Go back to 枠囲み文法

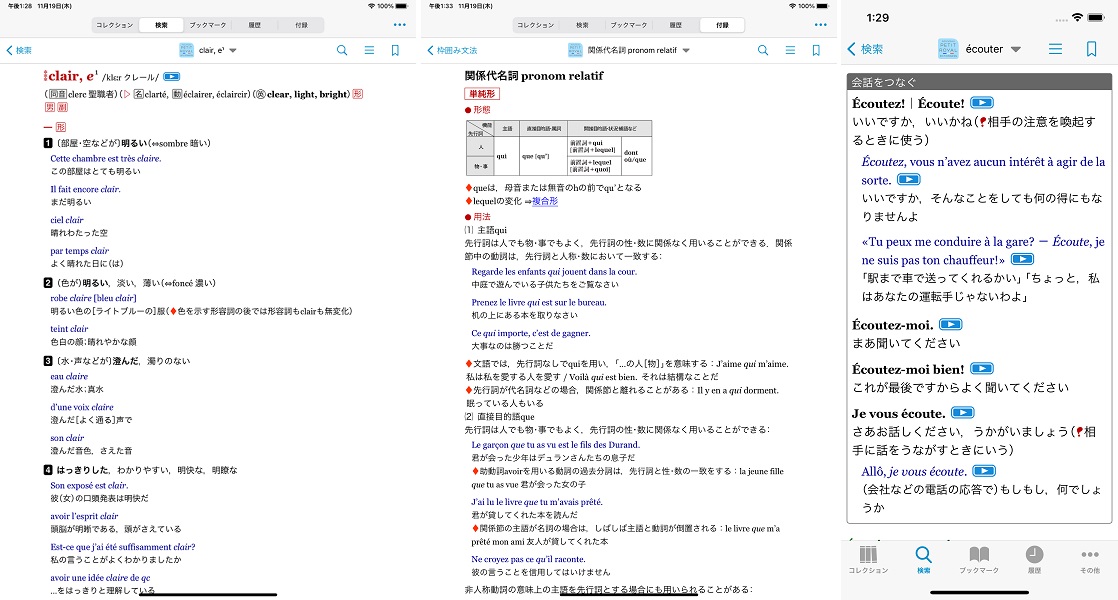tap(452, 50)
